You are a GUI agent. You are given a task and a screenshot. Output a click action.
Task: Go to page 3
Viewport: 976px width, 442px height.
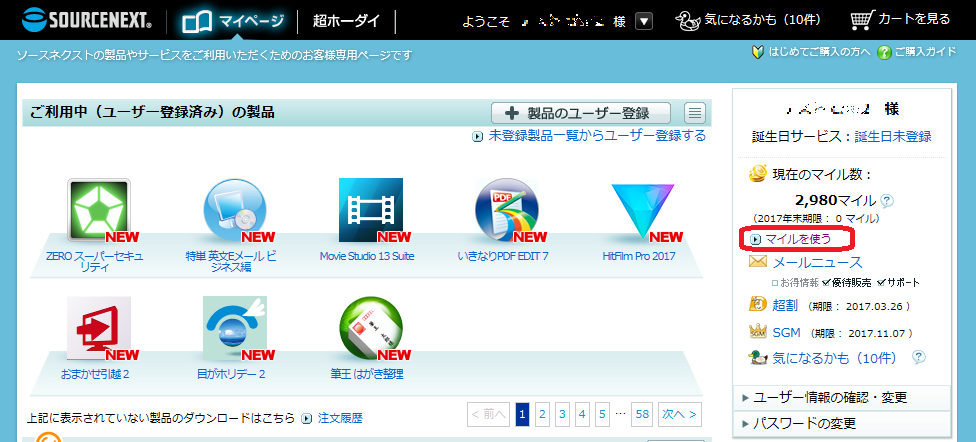click(x=563, y=414)
